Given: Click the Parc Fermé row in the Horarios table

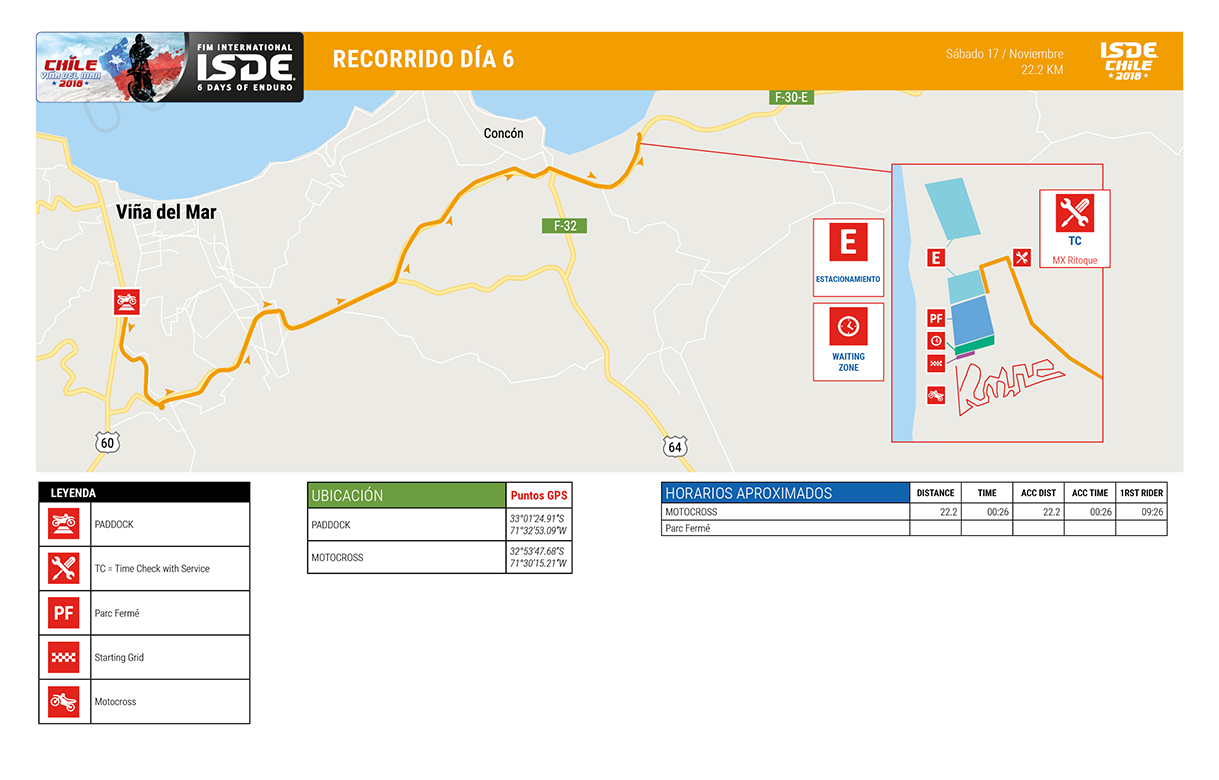Looking at the screenshot, I should point(914,528).
